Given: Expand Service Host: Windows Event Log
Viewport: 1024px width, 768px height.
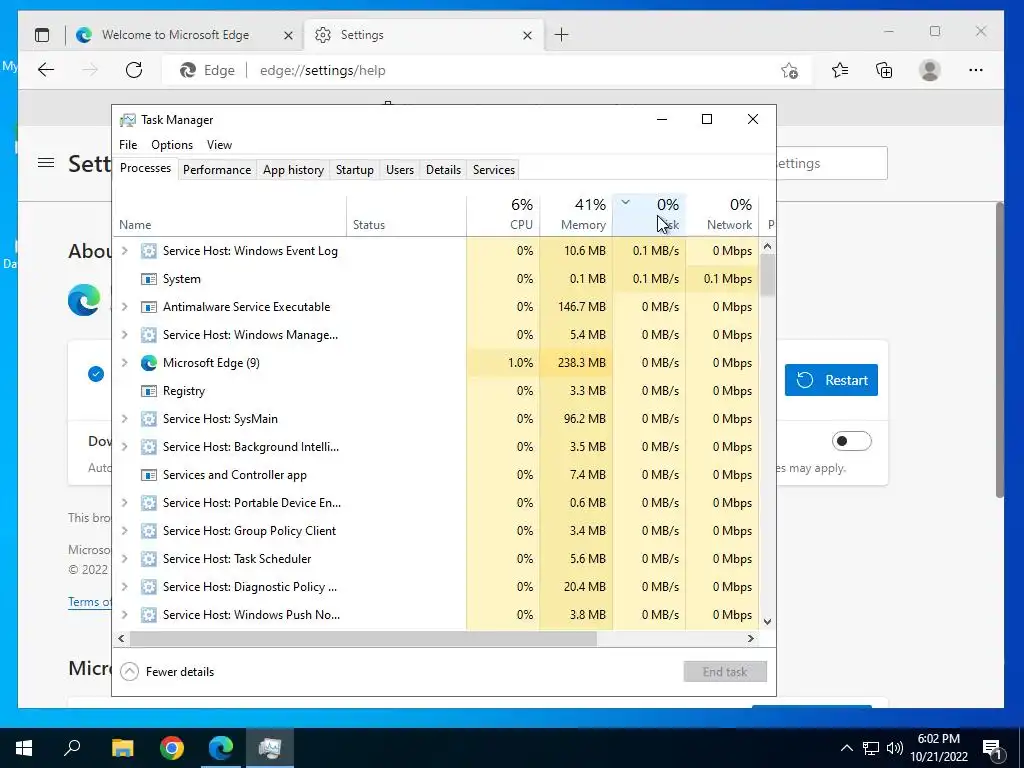Looking at the screenshot, I should point(125,251).
